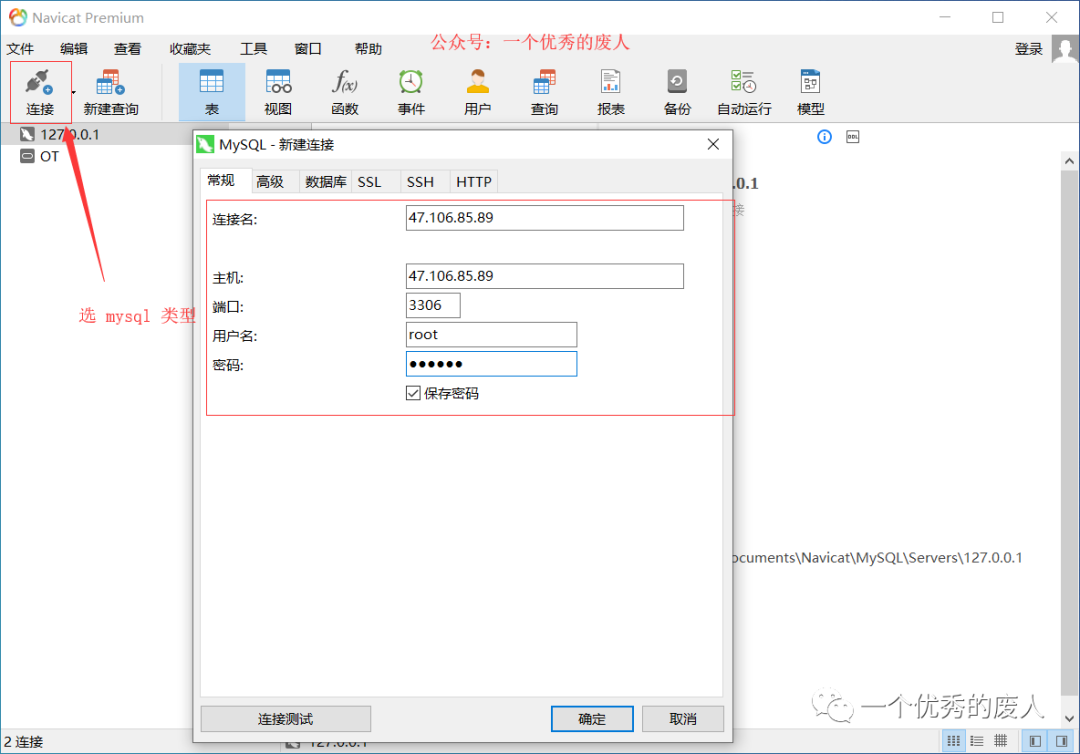This screenshot has height=754, width=1080.
Task: Click scroll-up arrow of right scrollbar
Action: pos(1069,161)
